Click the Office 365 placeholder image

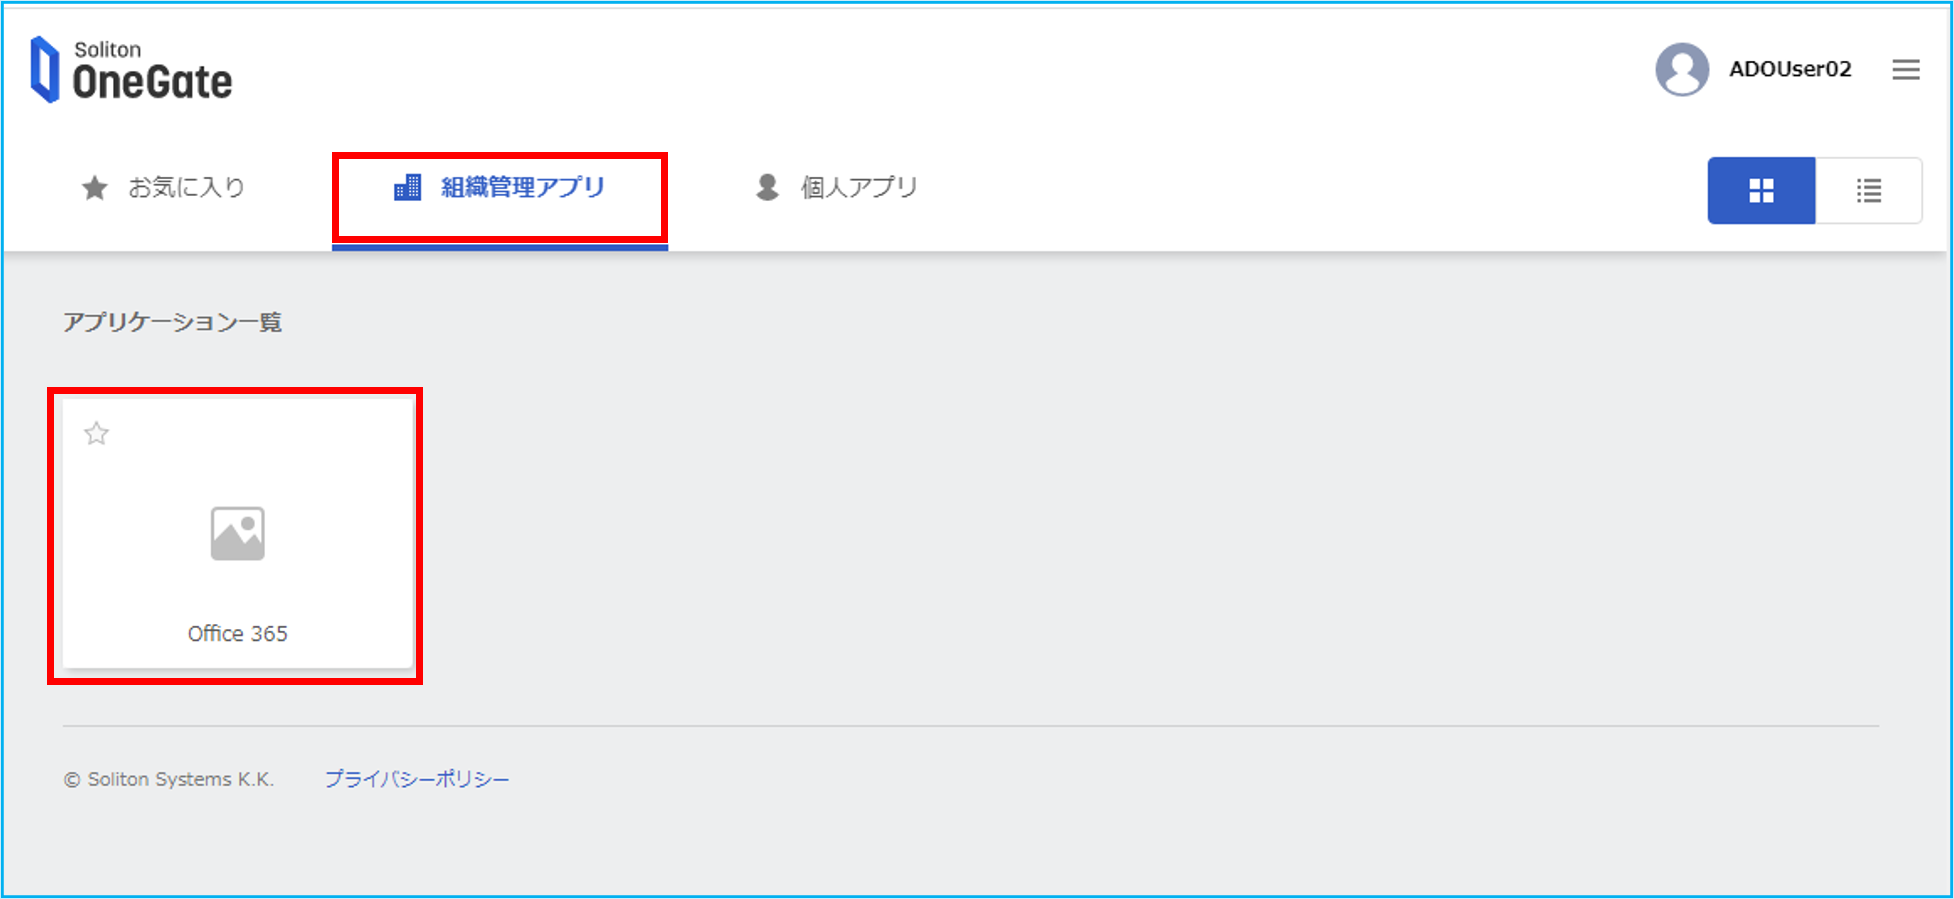[x=238, y=533]
